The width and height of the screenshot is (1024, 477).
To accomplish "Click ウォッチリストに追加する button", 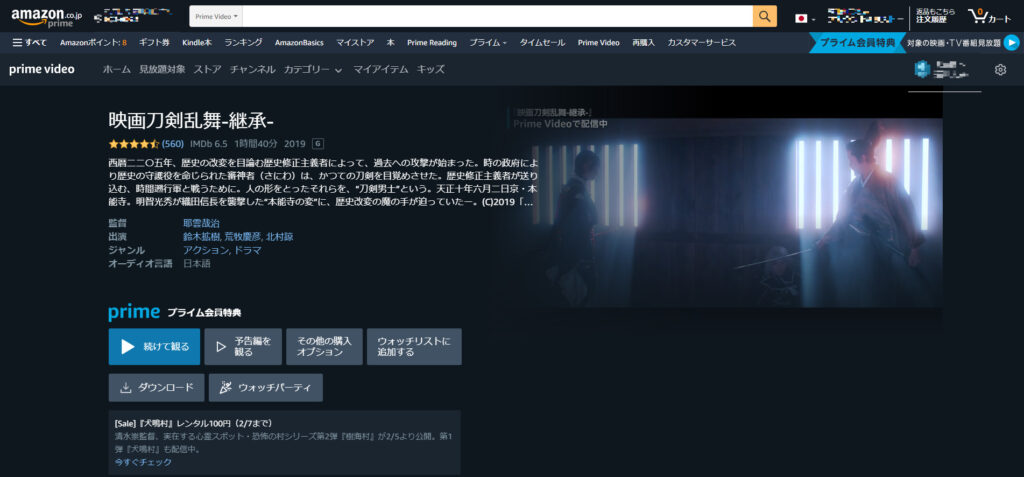I will tap(414, 346).
